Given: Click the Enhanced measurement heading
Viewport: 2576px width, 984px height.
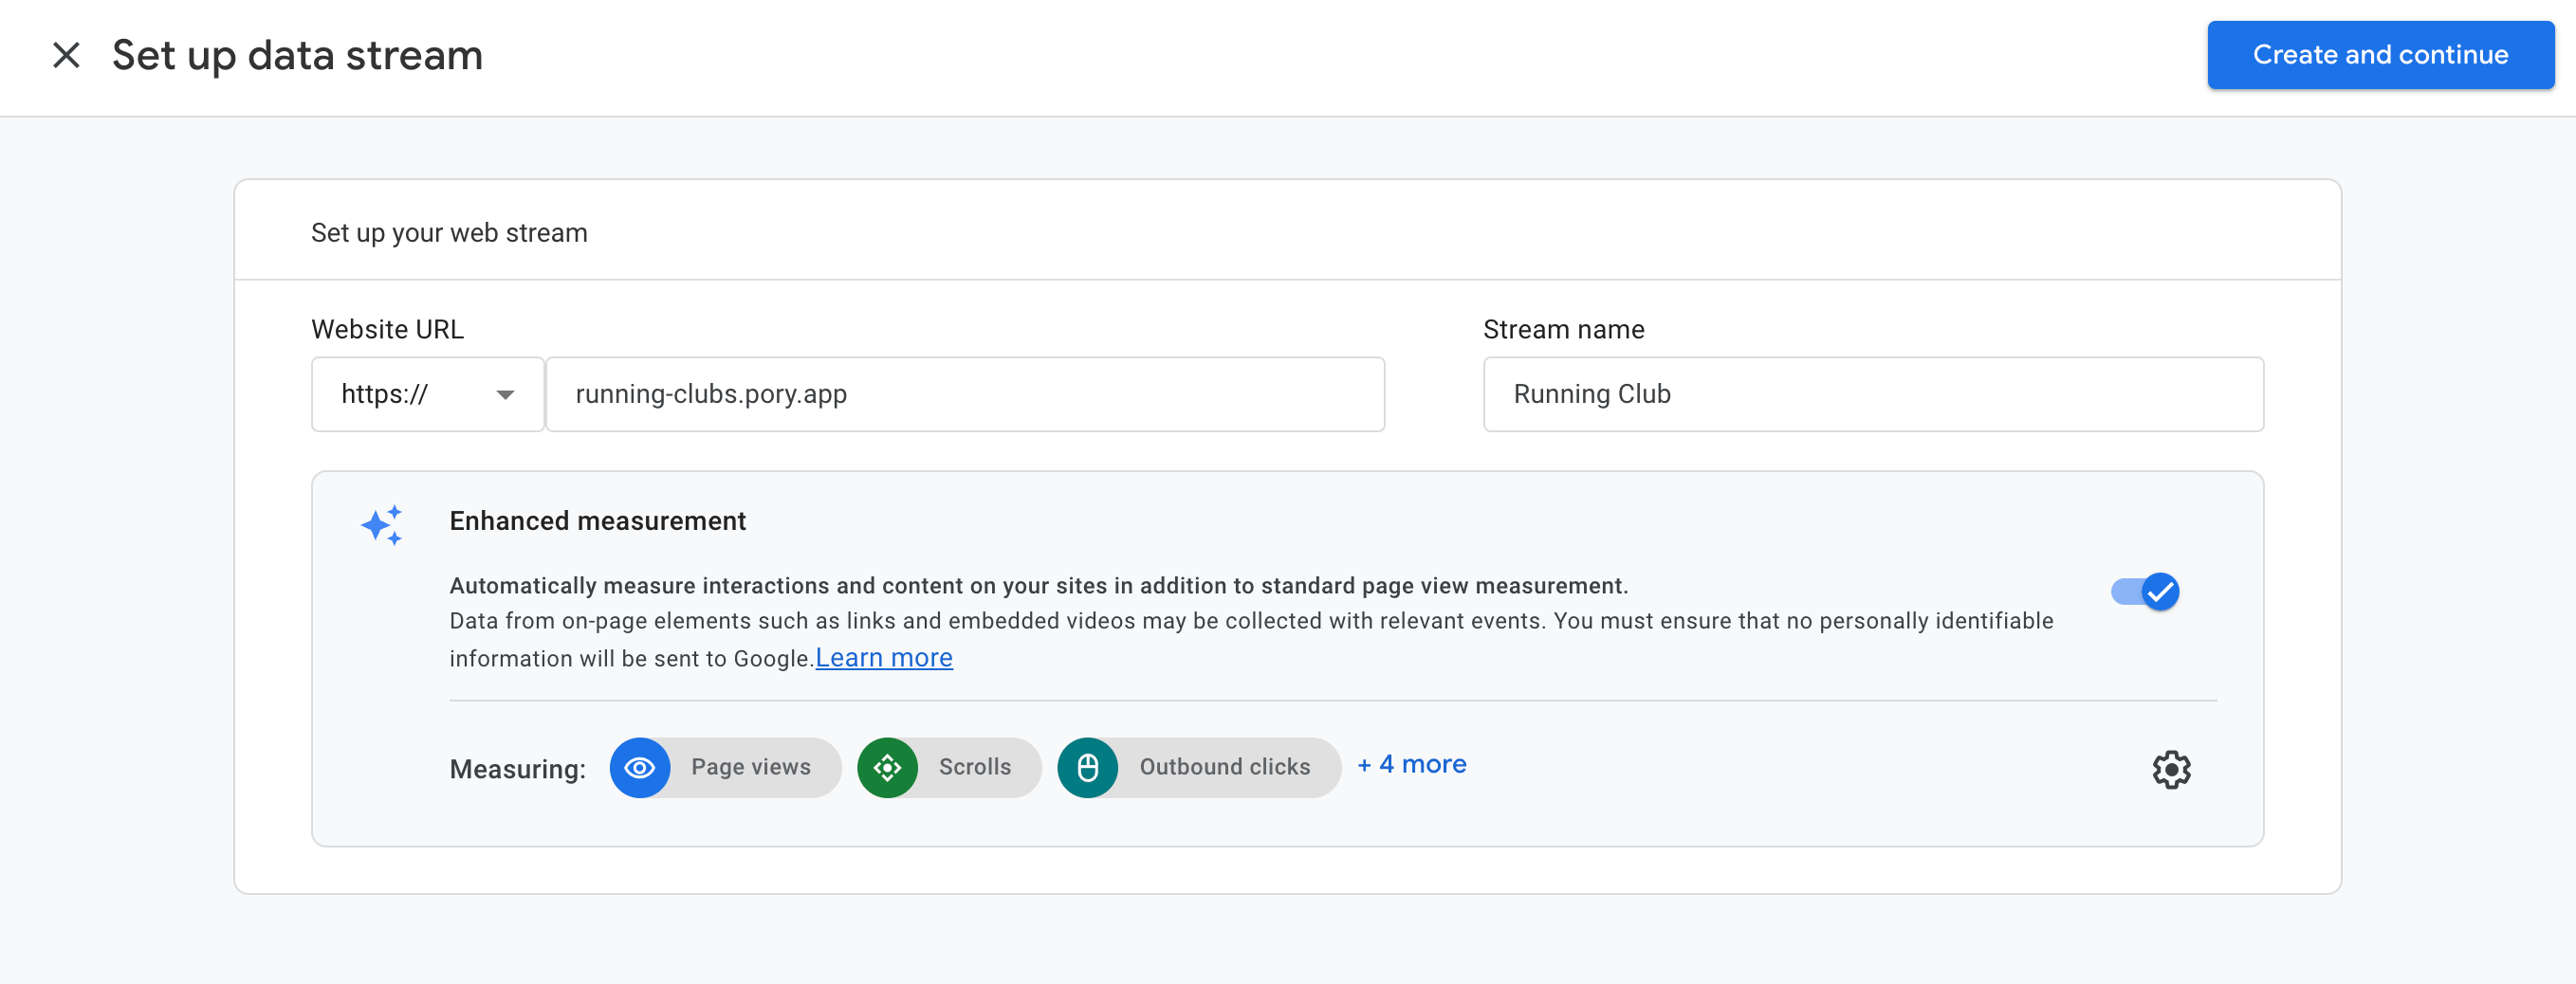Looking at the screenshot, I should pyautogui.click(x=598, y=521).
